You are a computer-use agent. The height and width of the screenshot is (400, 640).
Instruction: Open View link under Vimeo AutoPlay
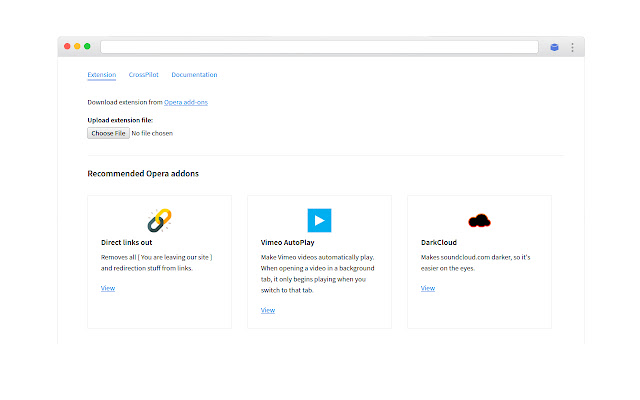pos(268,310)
